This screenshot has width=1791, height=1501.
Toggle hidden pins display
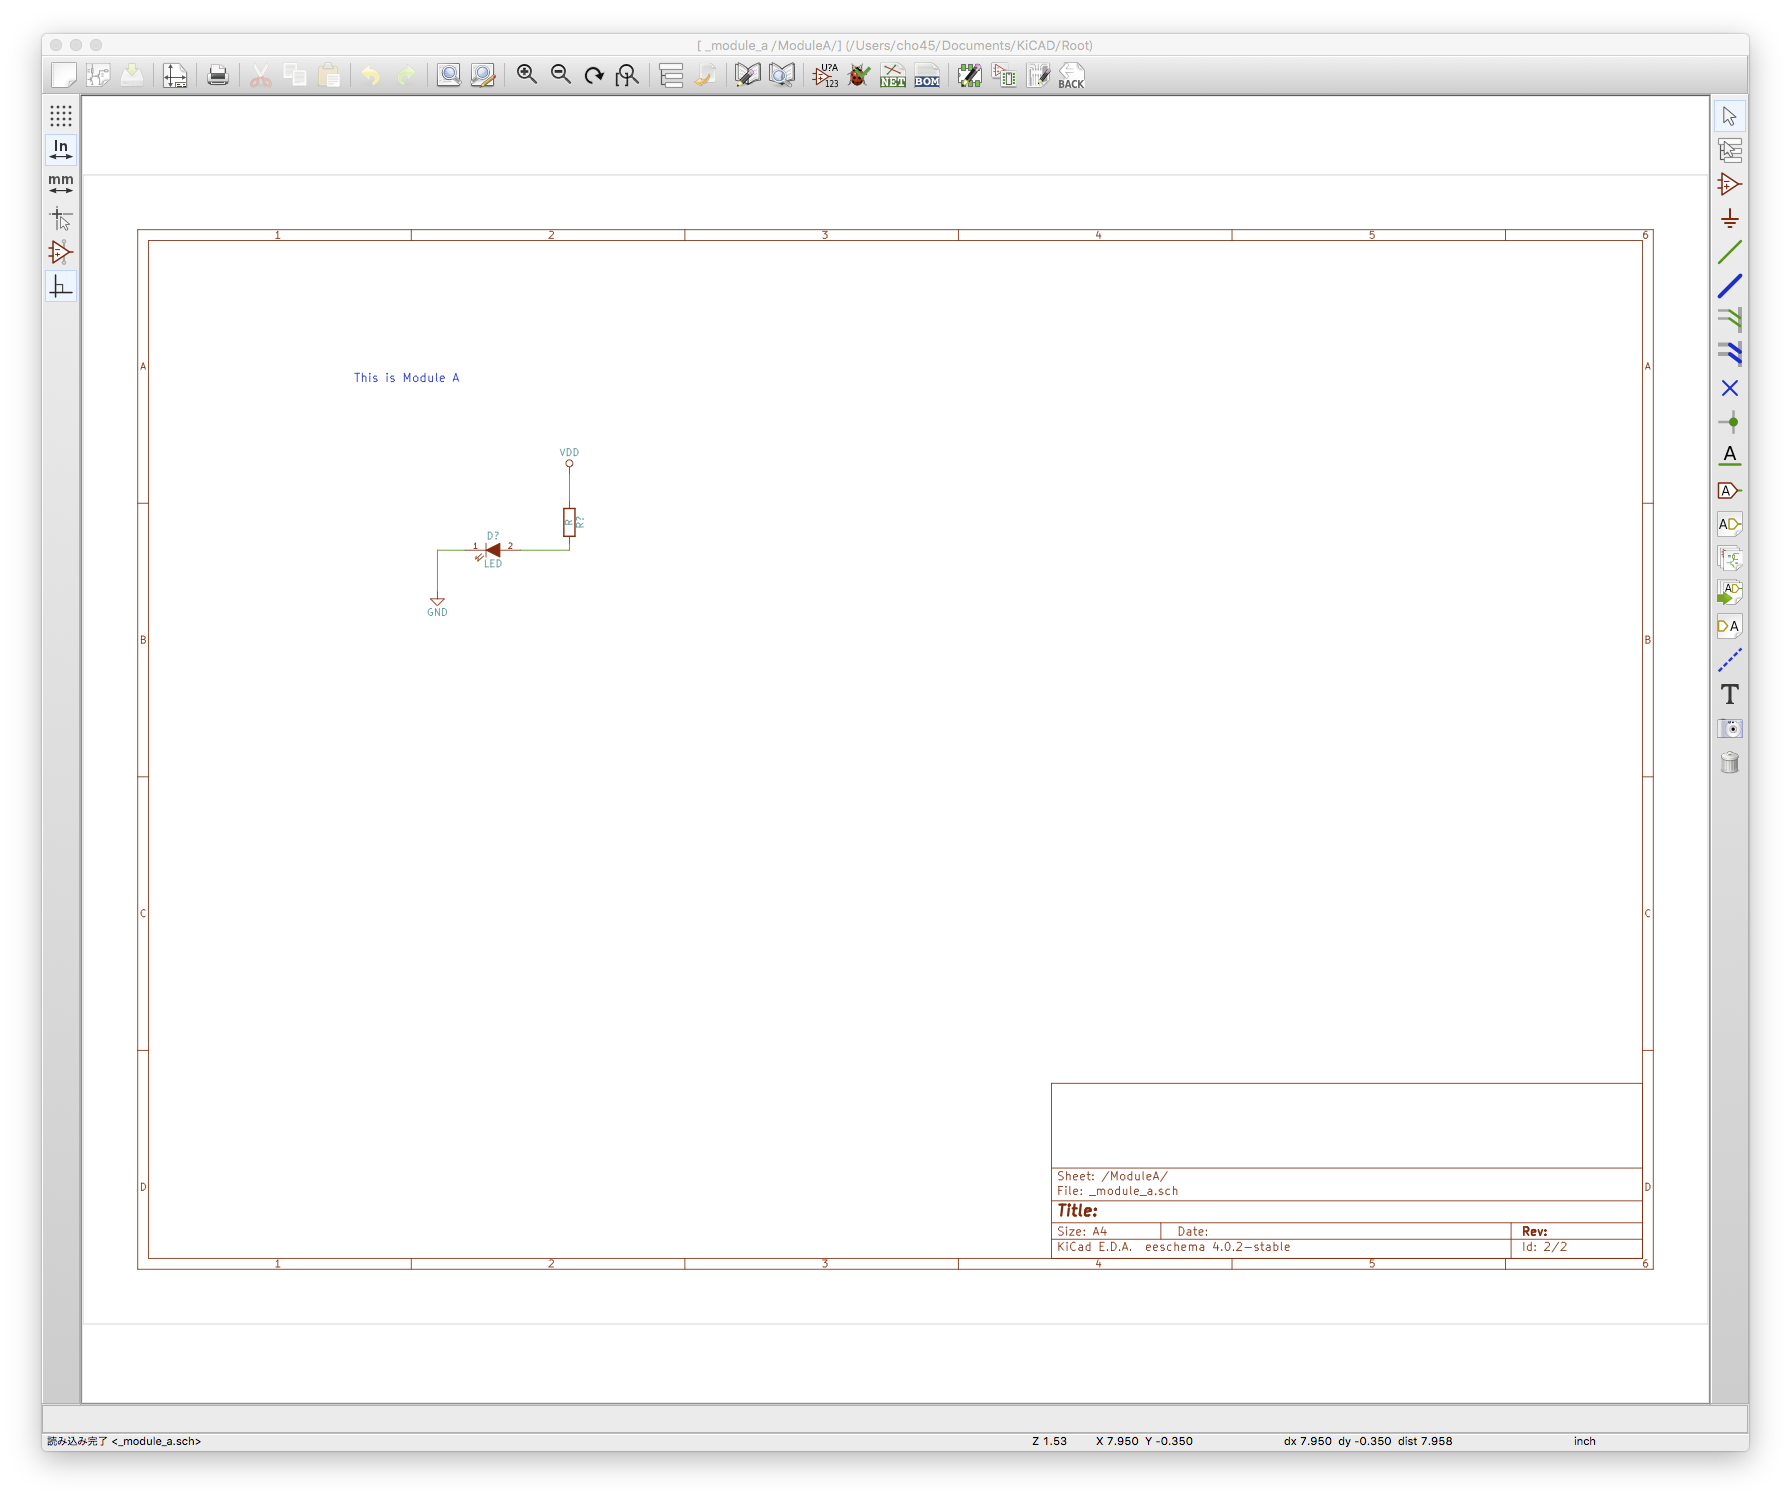[x=61, y=252]
